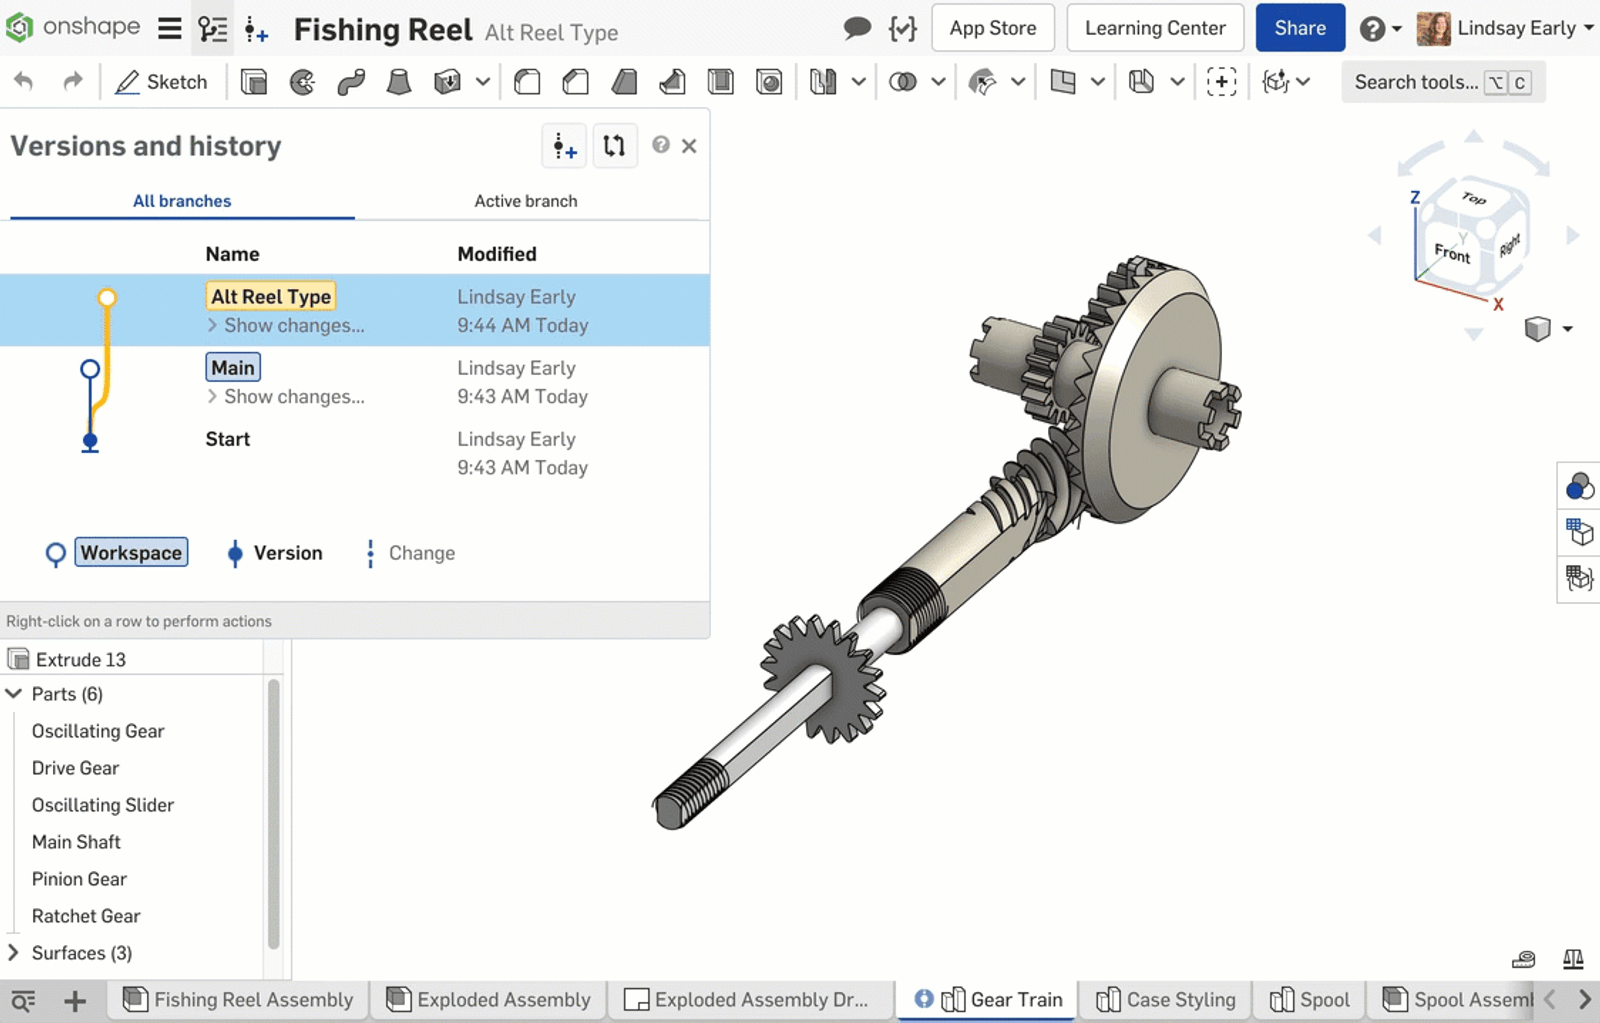This screenshot has height=1023, width=1600.
Task: Select Pinion Gear in the parts list
Action: tap(79, 879)
